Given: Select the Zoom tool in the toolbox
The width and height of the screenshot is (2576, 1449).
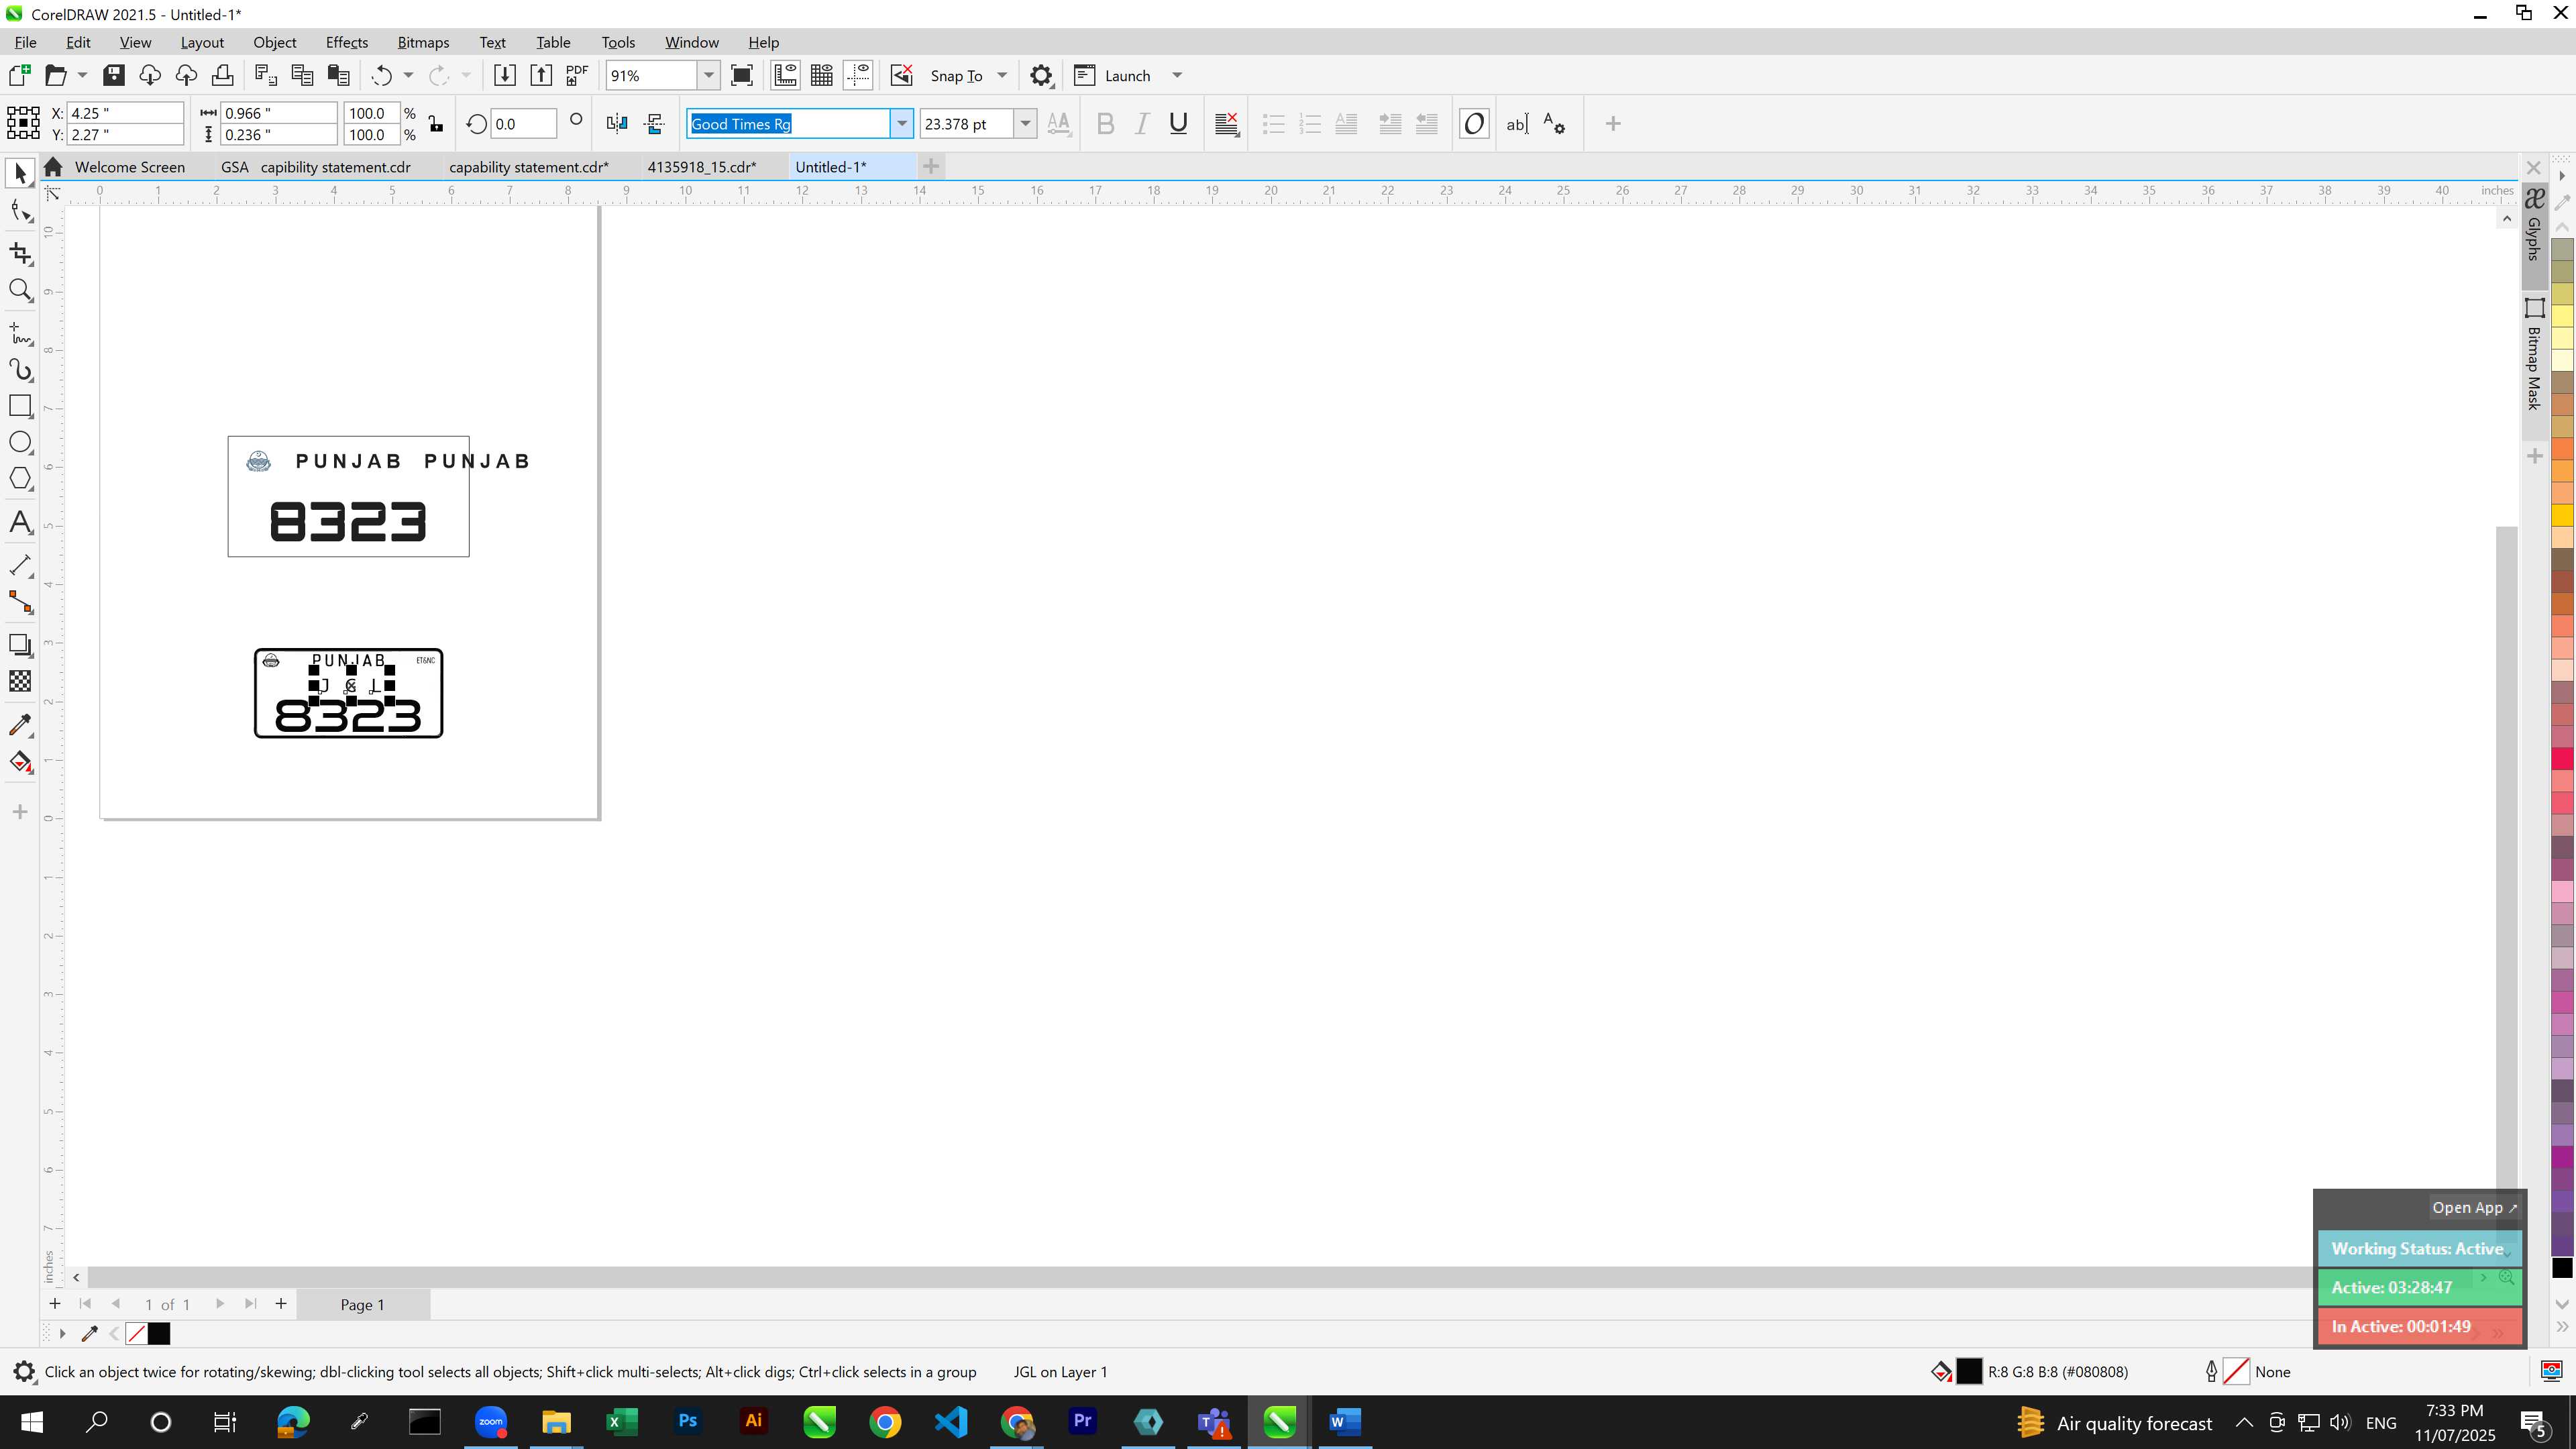Looking at the screenshot, I should pos(20,291).
